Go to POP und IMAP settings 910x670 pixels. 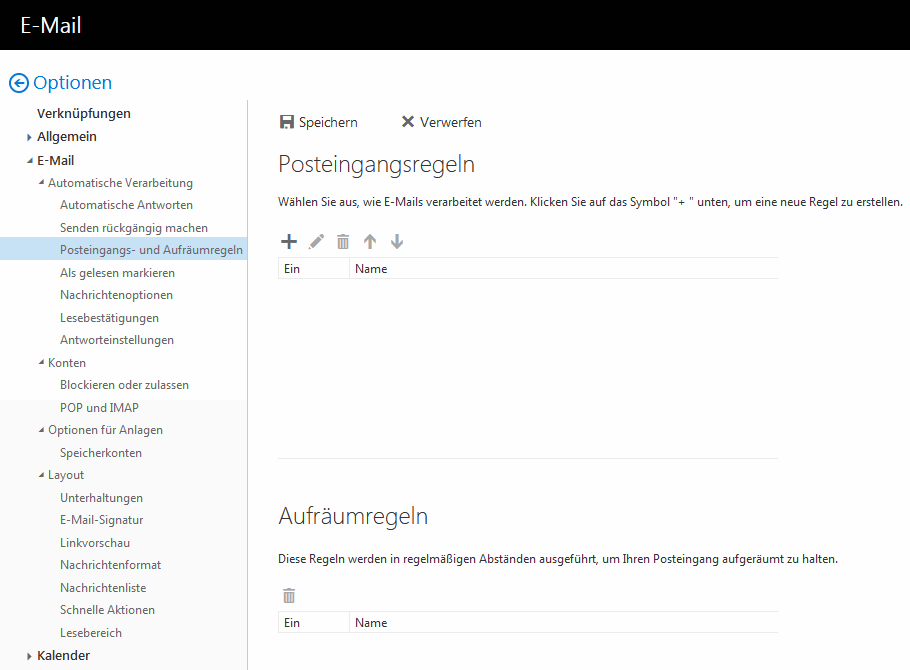99,408
